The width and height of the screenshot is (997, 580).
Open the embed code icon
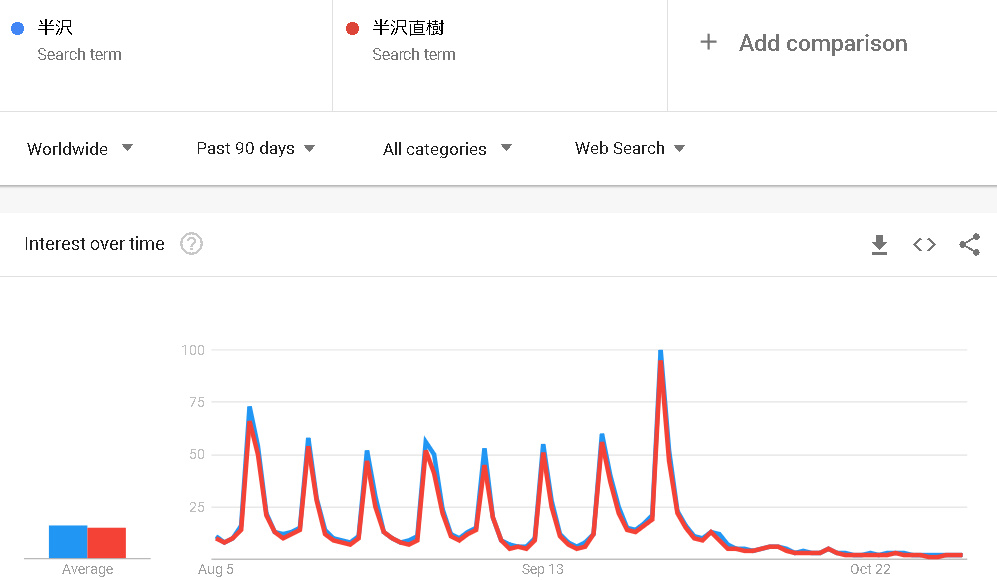coord(924,244)
